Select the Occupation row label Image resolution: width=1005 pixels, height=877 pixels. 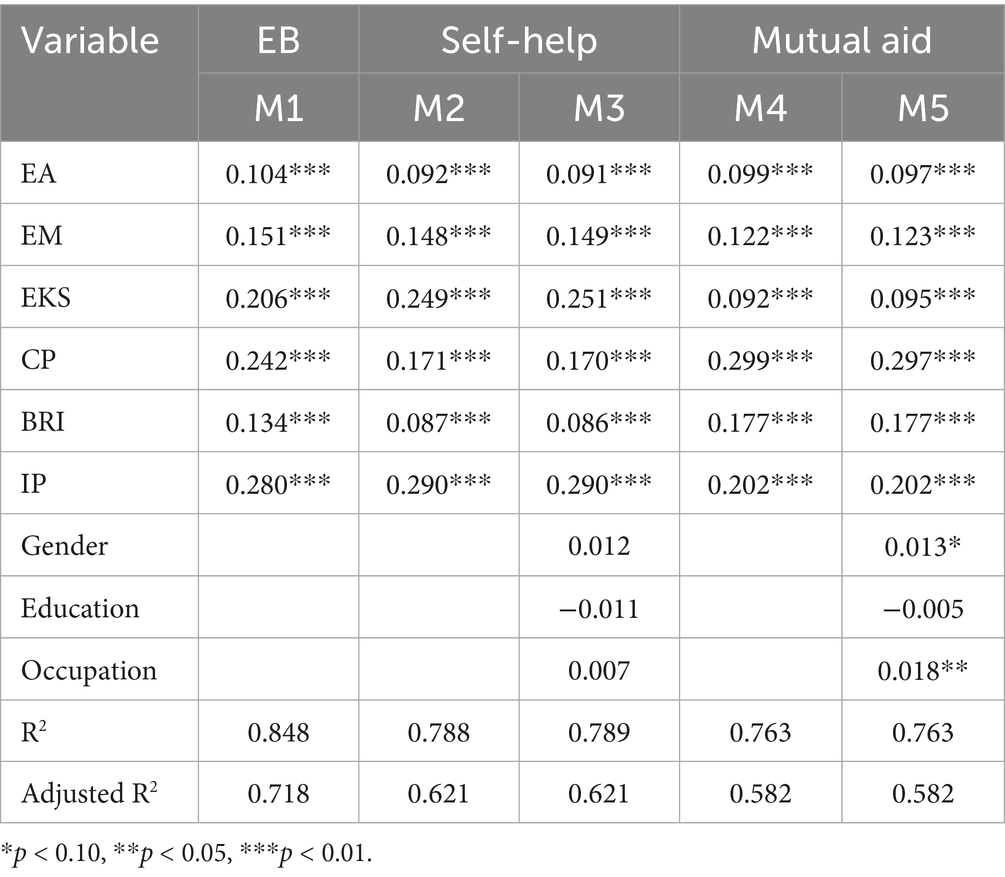(x=89, y=671)
